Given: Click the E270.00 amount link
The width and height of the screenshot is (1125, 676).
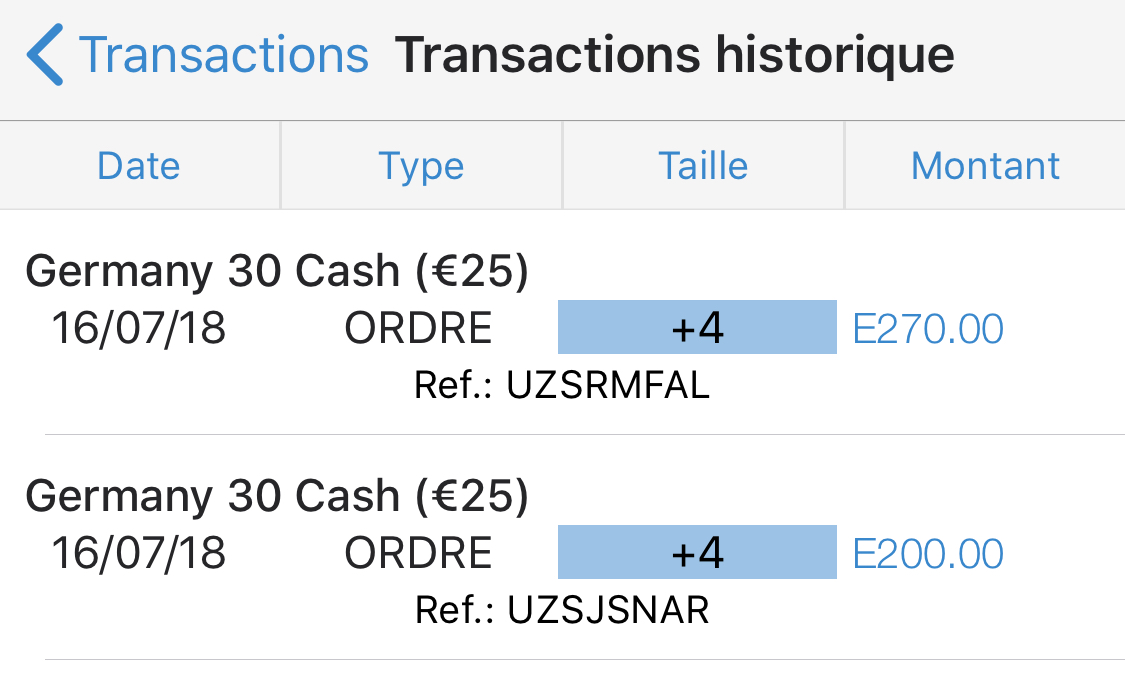Looking at the screenshot, I should pyautogui.click(x=928, y=328).
